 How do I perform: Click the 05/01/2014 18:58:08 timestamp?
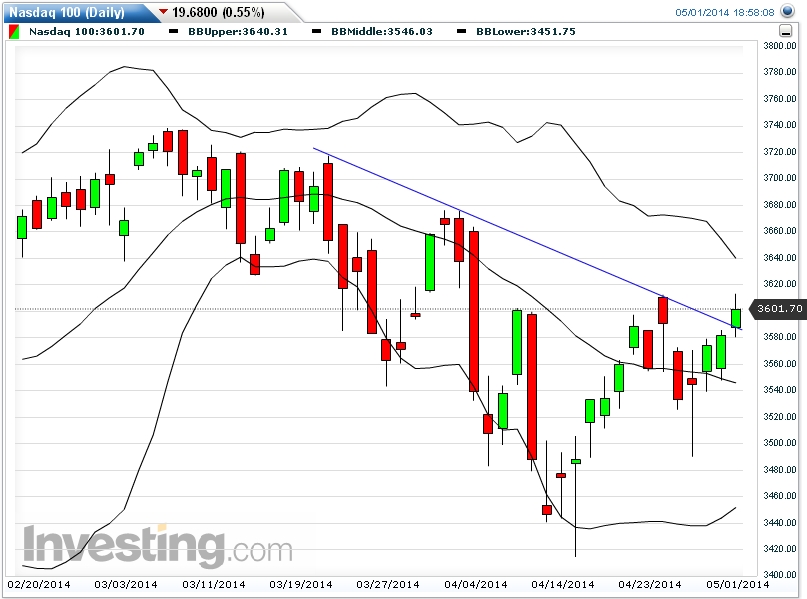[x=725, y=12]
